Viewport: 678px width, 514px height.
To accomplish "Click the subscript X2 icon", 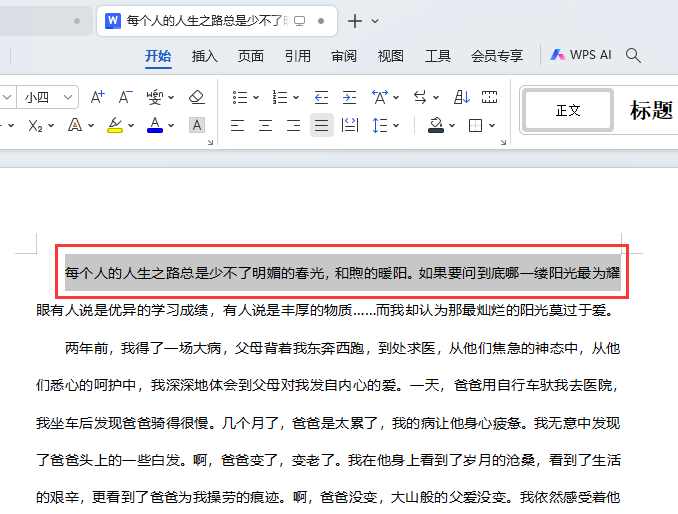I will (35, 126).
